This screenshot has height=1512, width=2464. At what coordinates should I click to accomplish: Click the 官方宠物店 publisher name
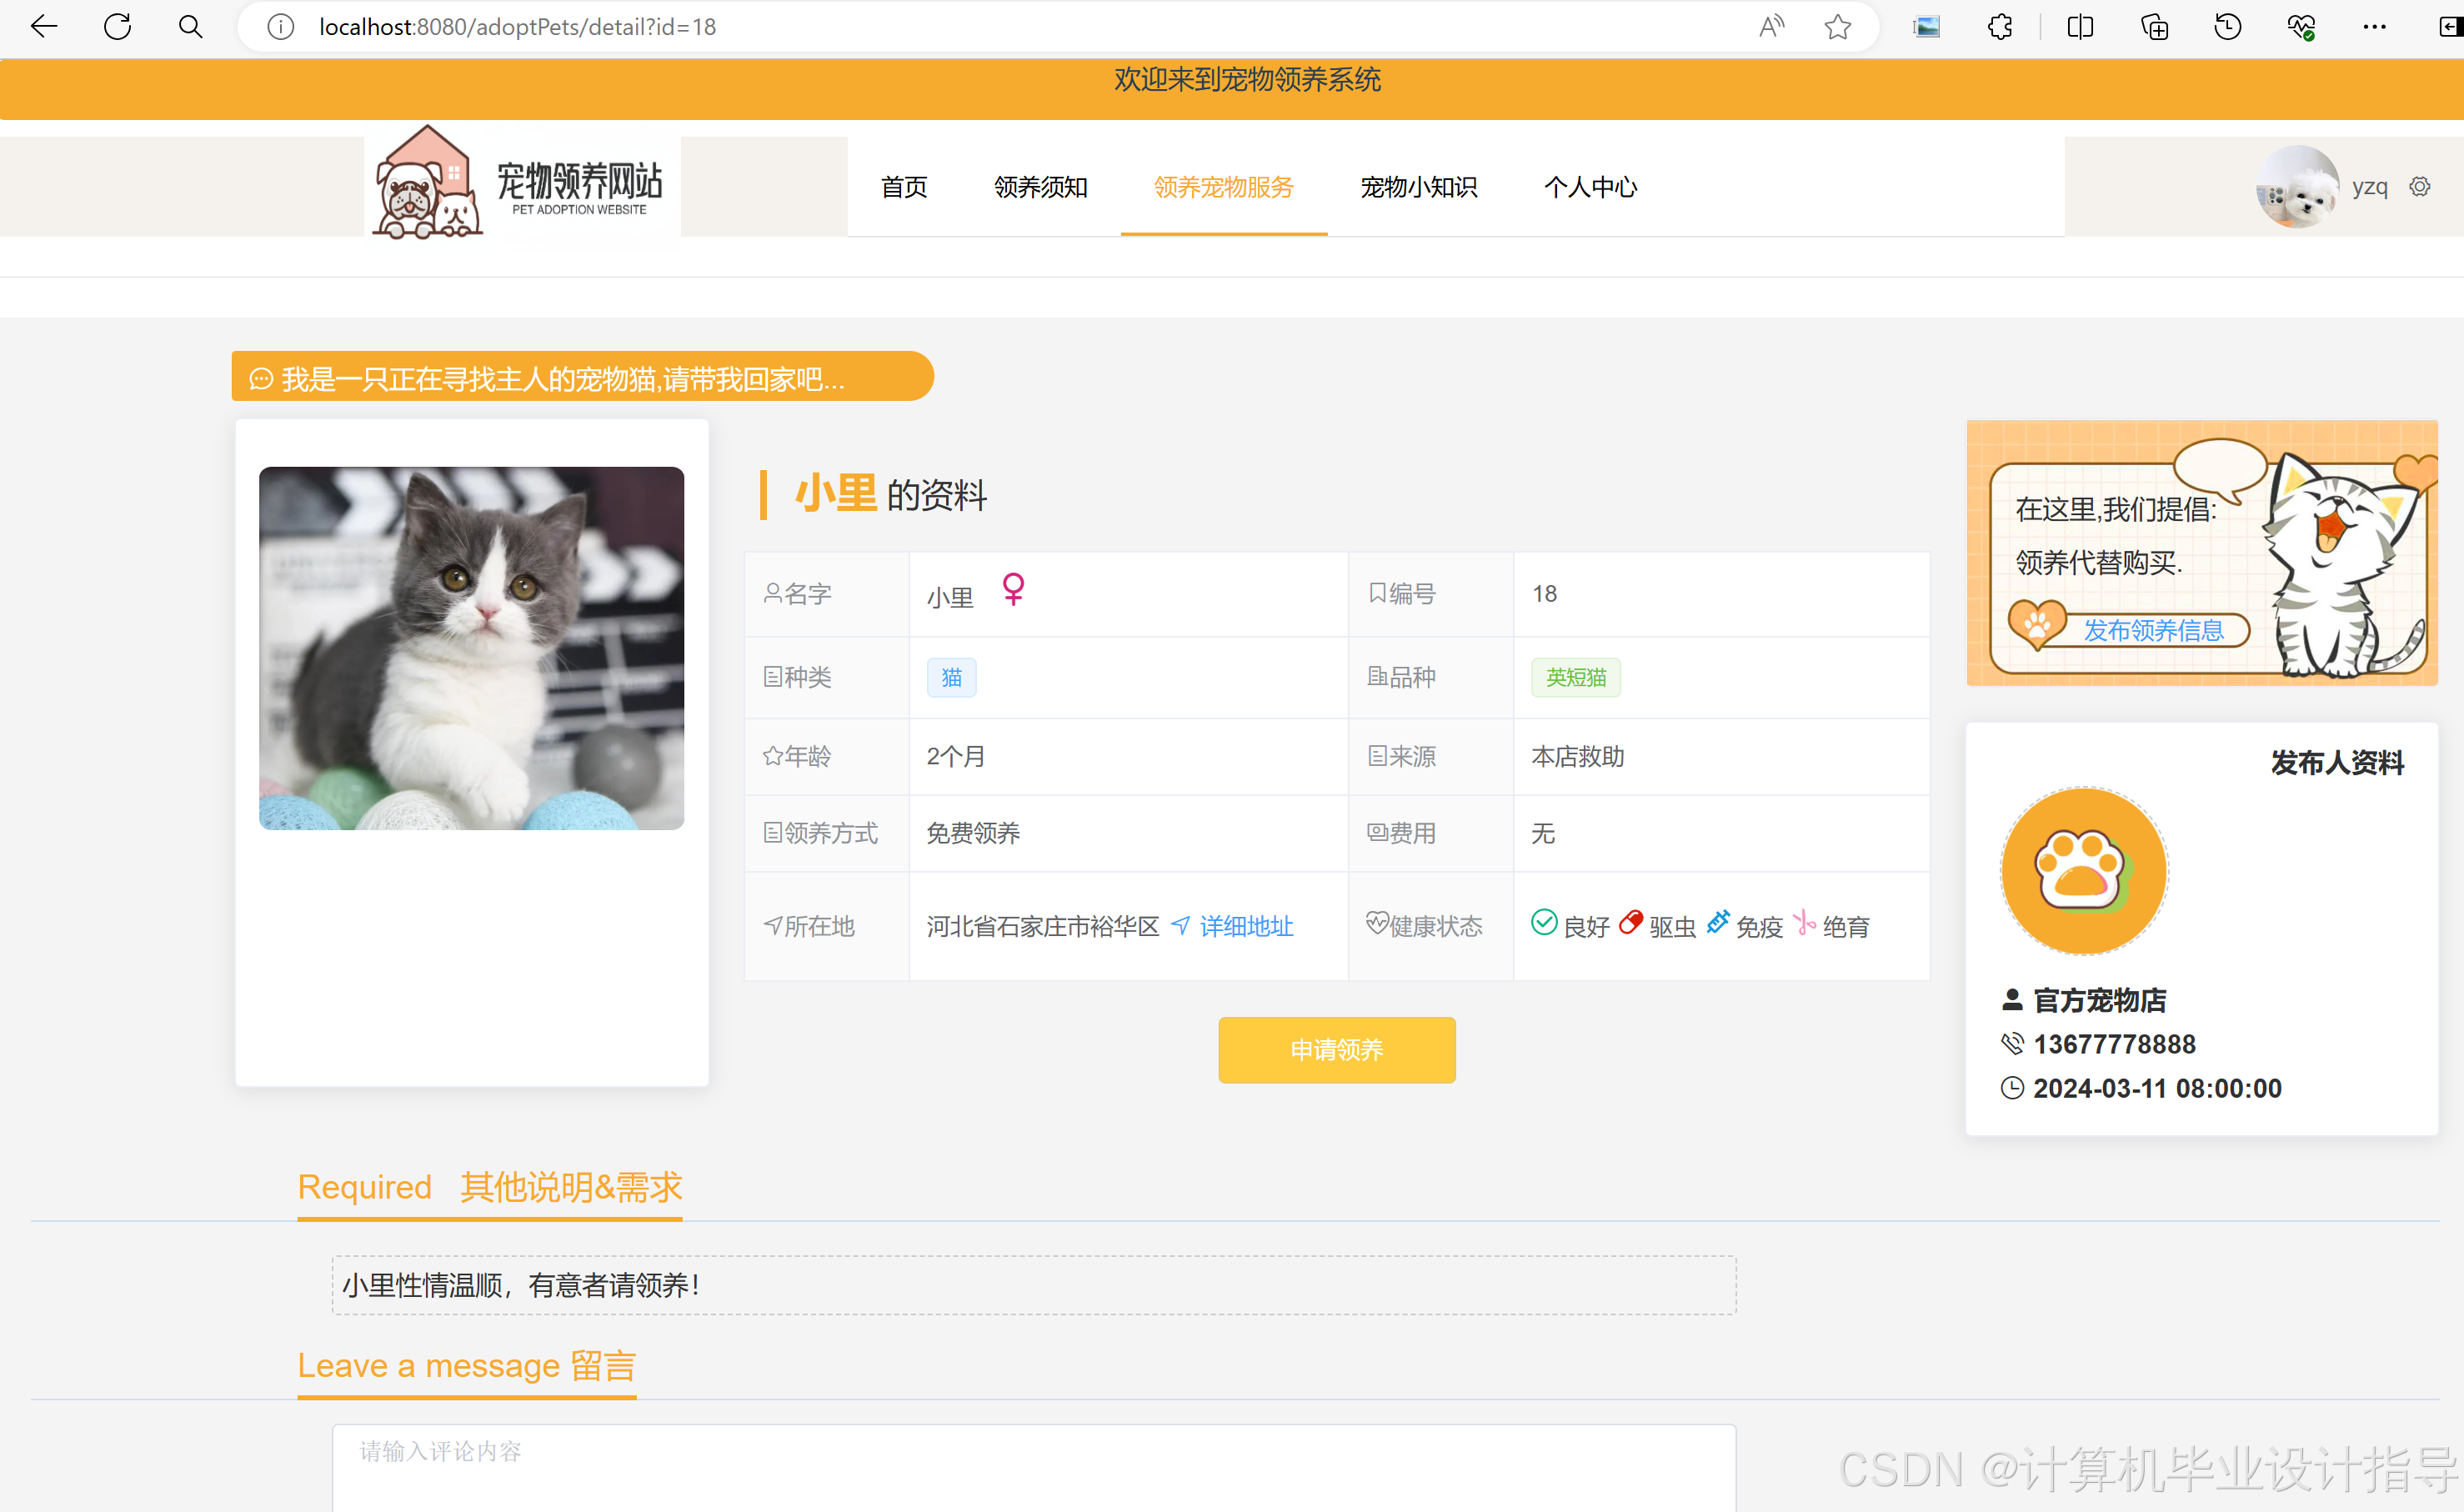[2100, 1000]
